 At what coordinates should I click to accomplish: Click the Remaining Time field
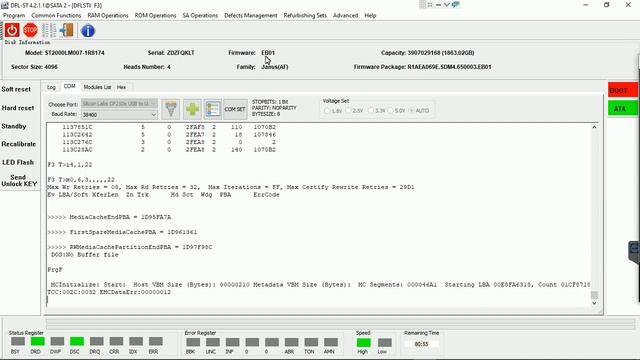[x=421, y=344]
